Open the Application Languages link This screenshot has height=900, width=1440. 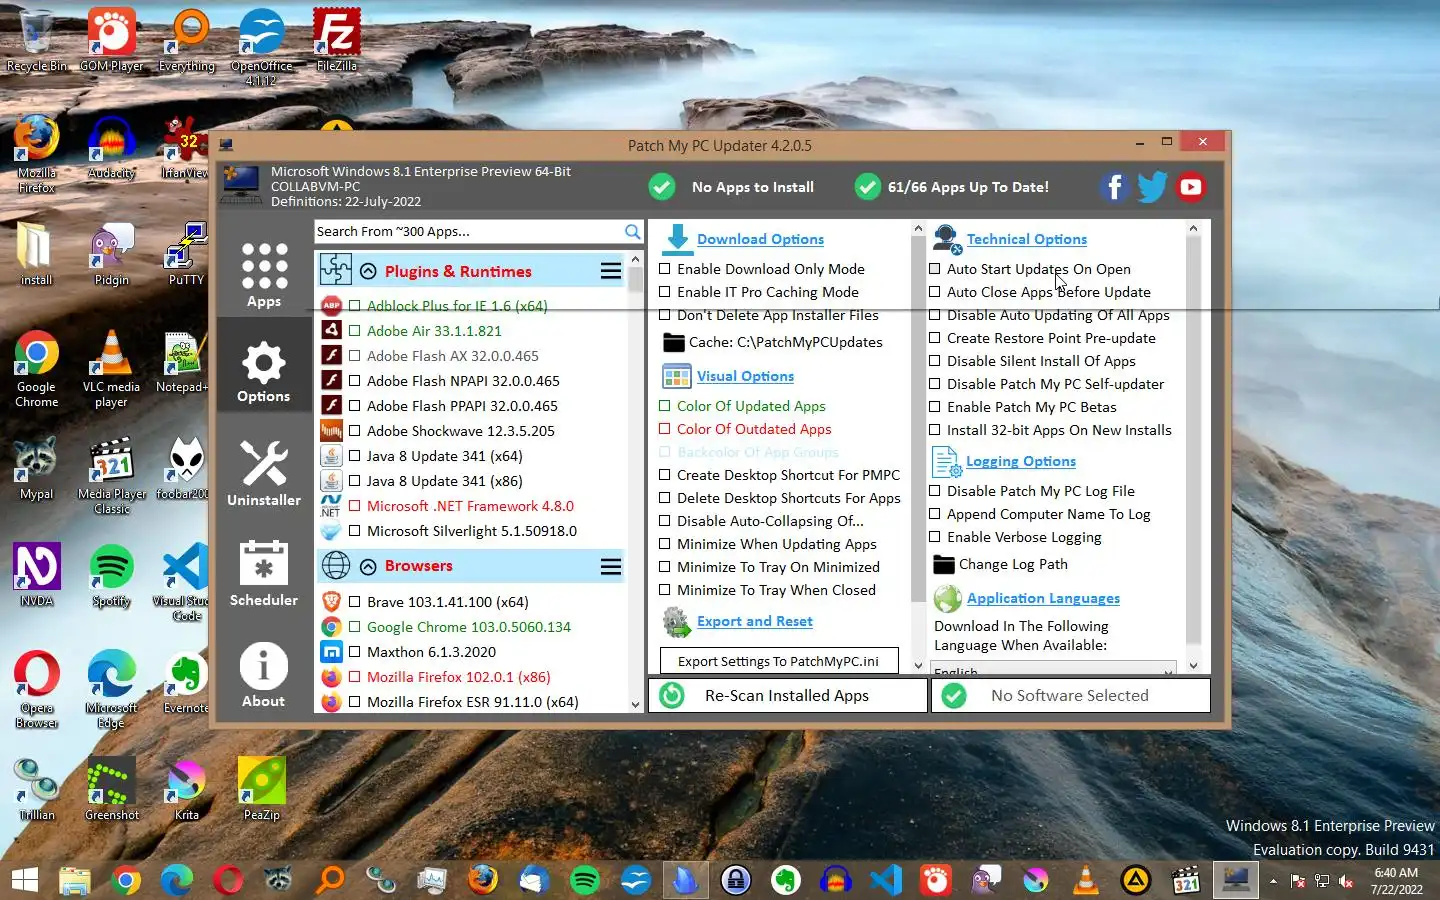point(1043,598)
